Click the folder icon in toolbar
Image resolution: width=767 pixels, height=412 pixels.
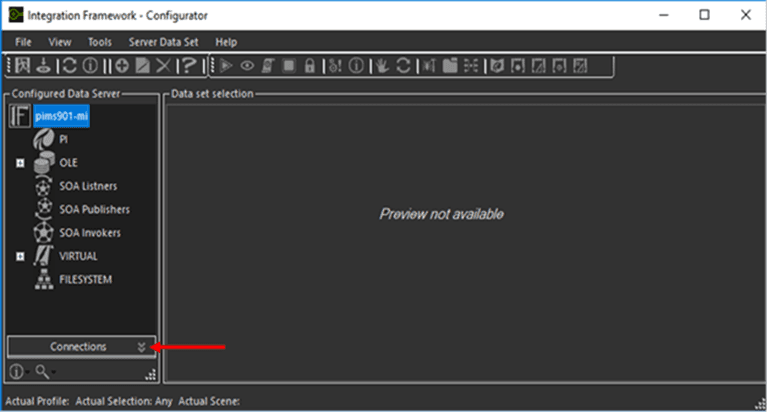pos(450,66)
